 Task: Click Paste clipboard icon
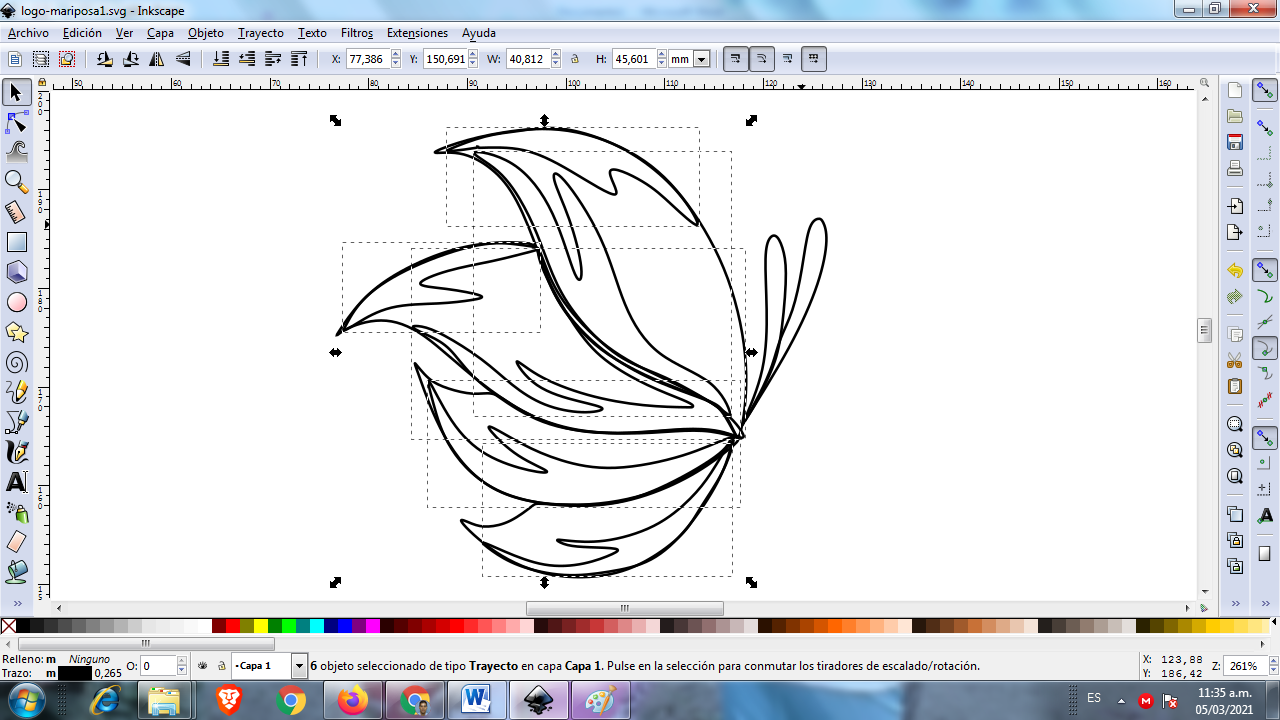point(1235,386)
